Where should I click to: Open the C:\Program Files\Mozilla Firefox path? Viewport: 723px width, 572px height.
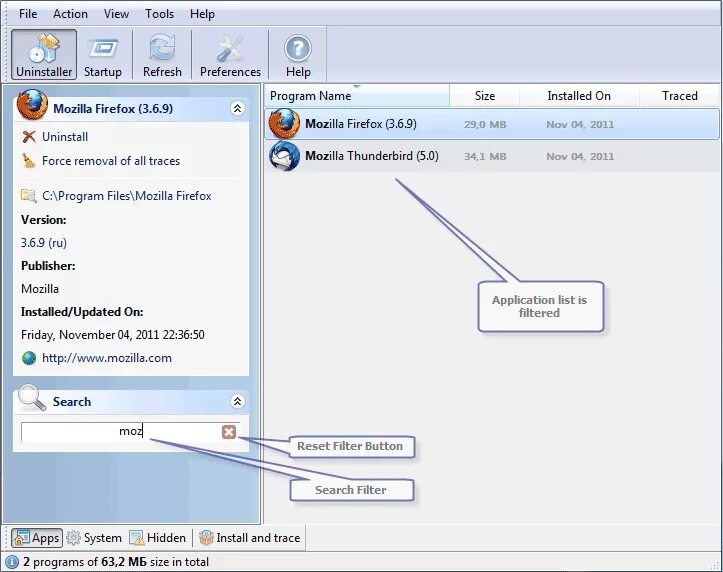(127, 196)
